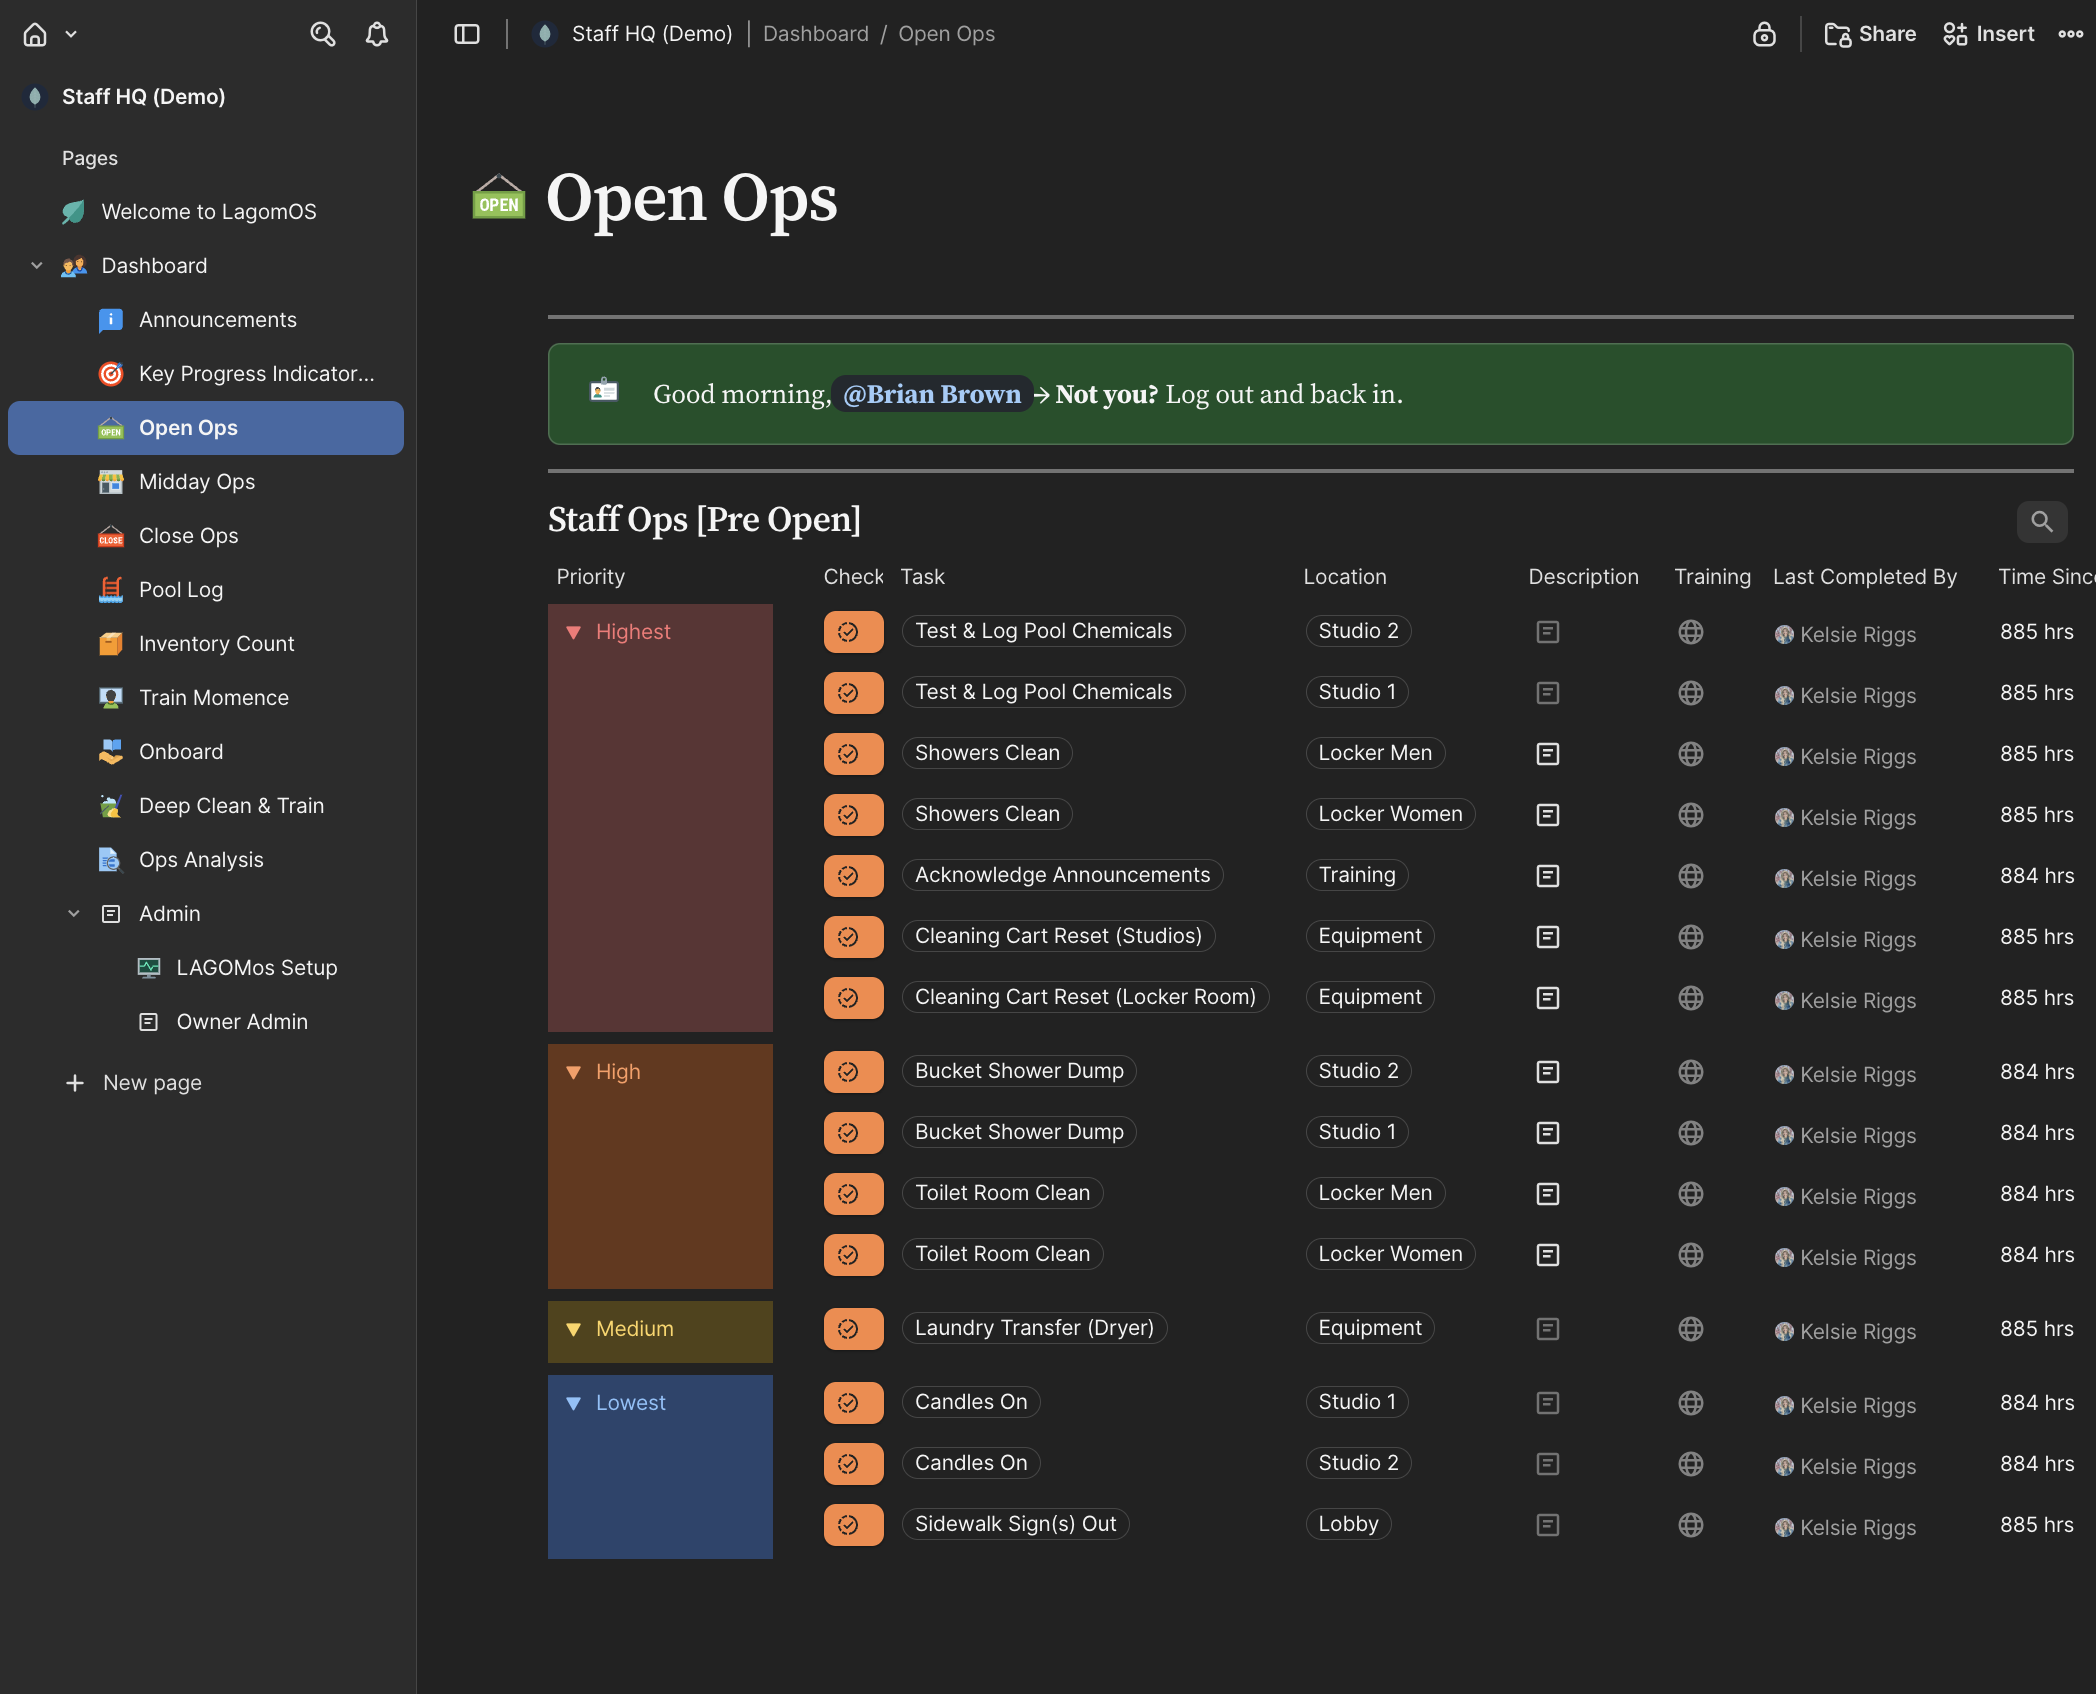The width and height of the screenshot is (2096, 1694).
Task: Click the Inventory Count box icon
Action: 111,644
